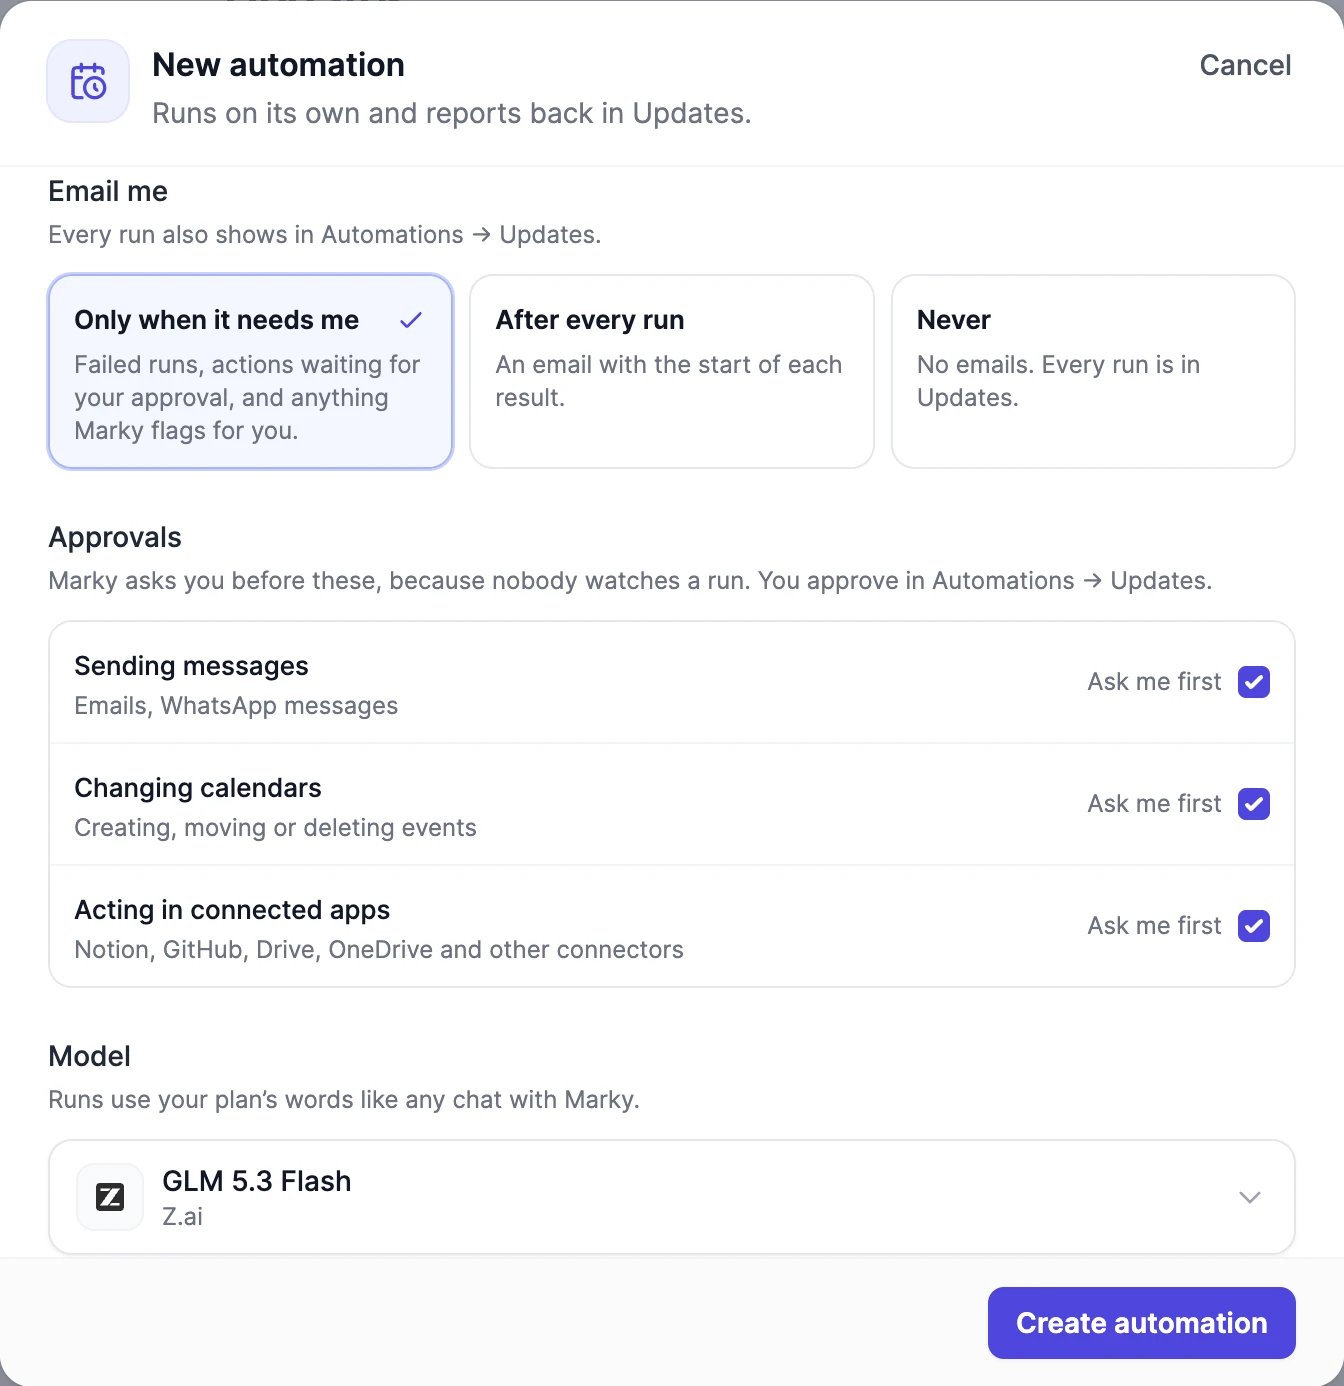Click the checkmark in 'Only when it needs me'
This screenshot has width=1344, height=1386.
click(411, 320)
